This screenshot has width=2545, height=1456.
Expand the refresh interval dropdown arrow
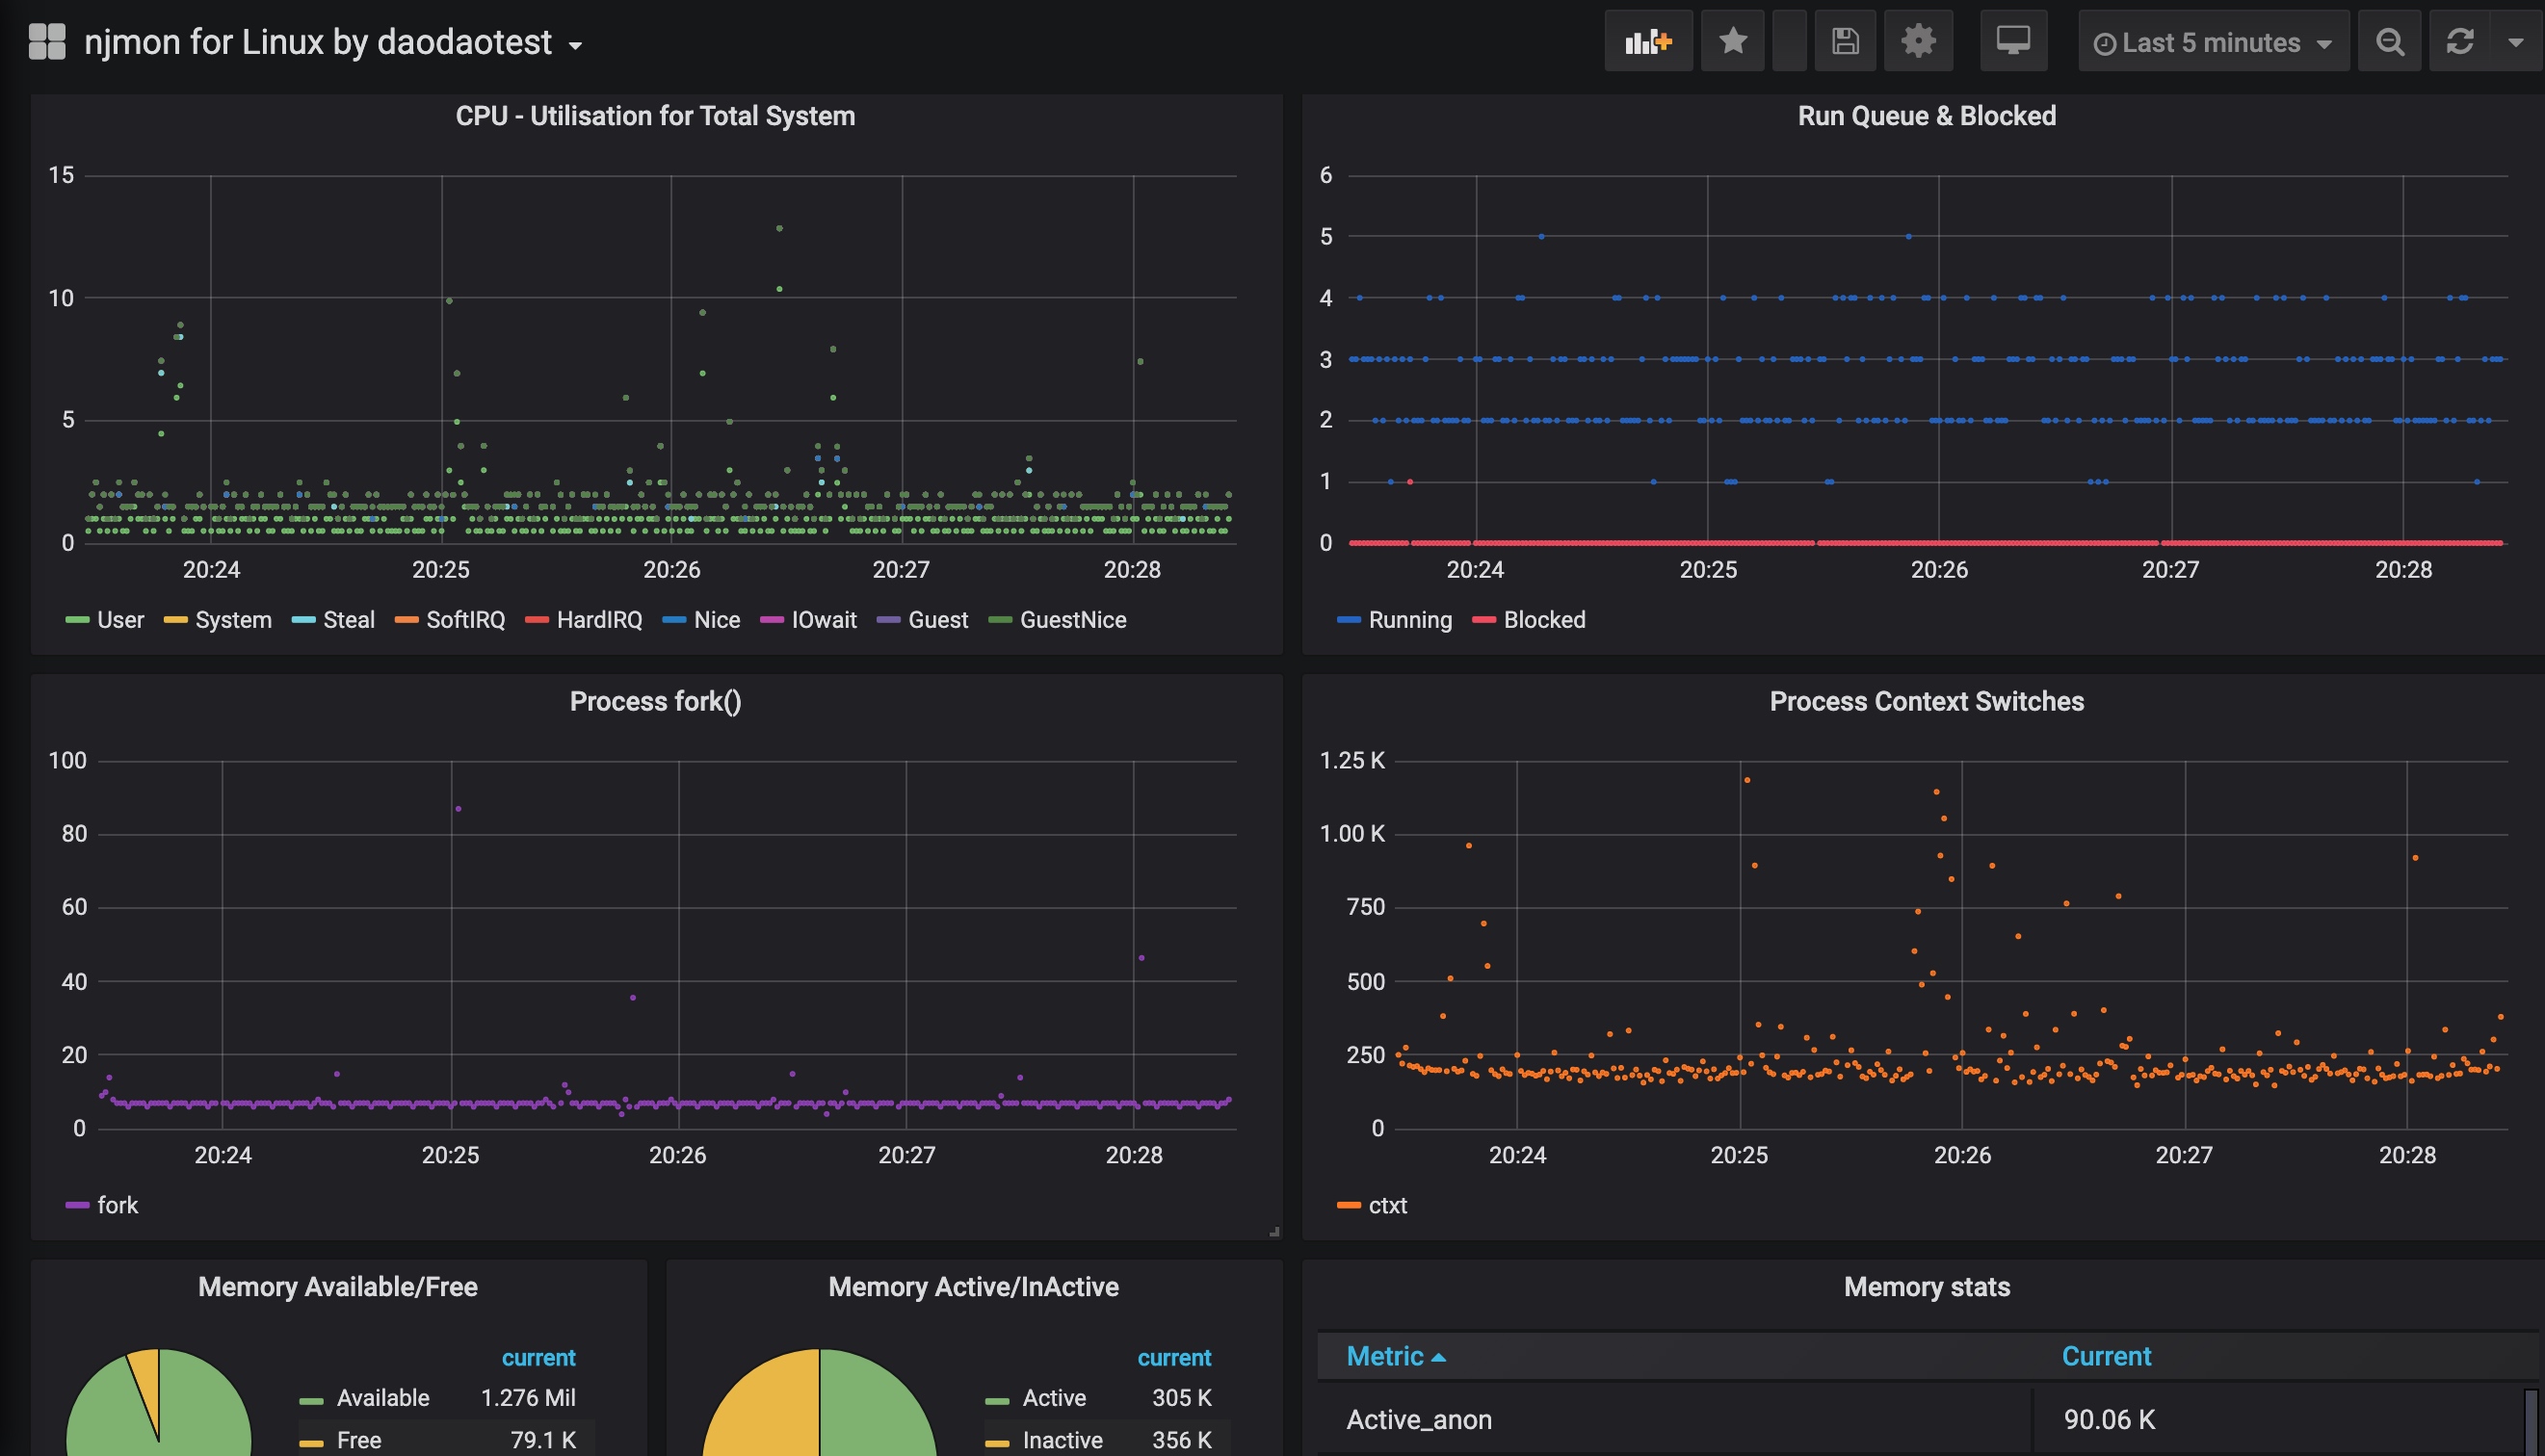tap(2516, 41)
